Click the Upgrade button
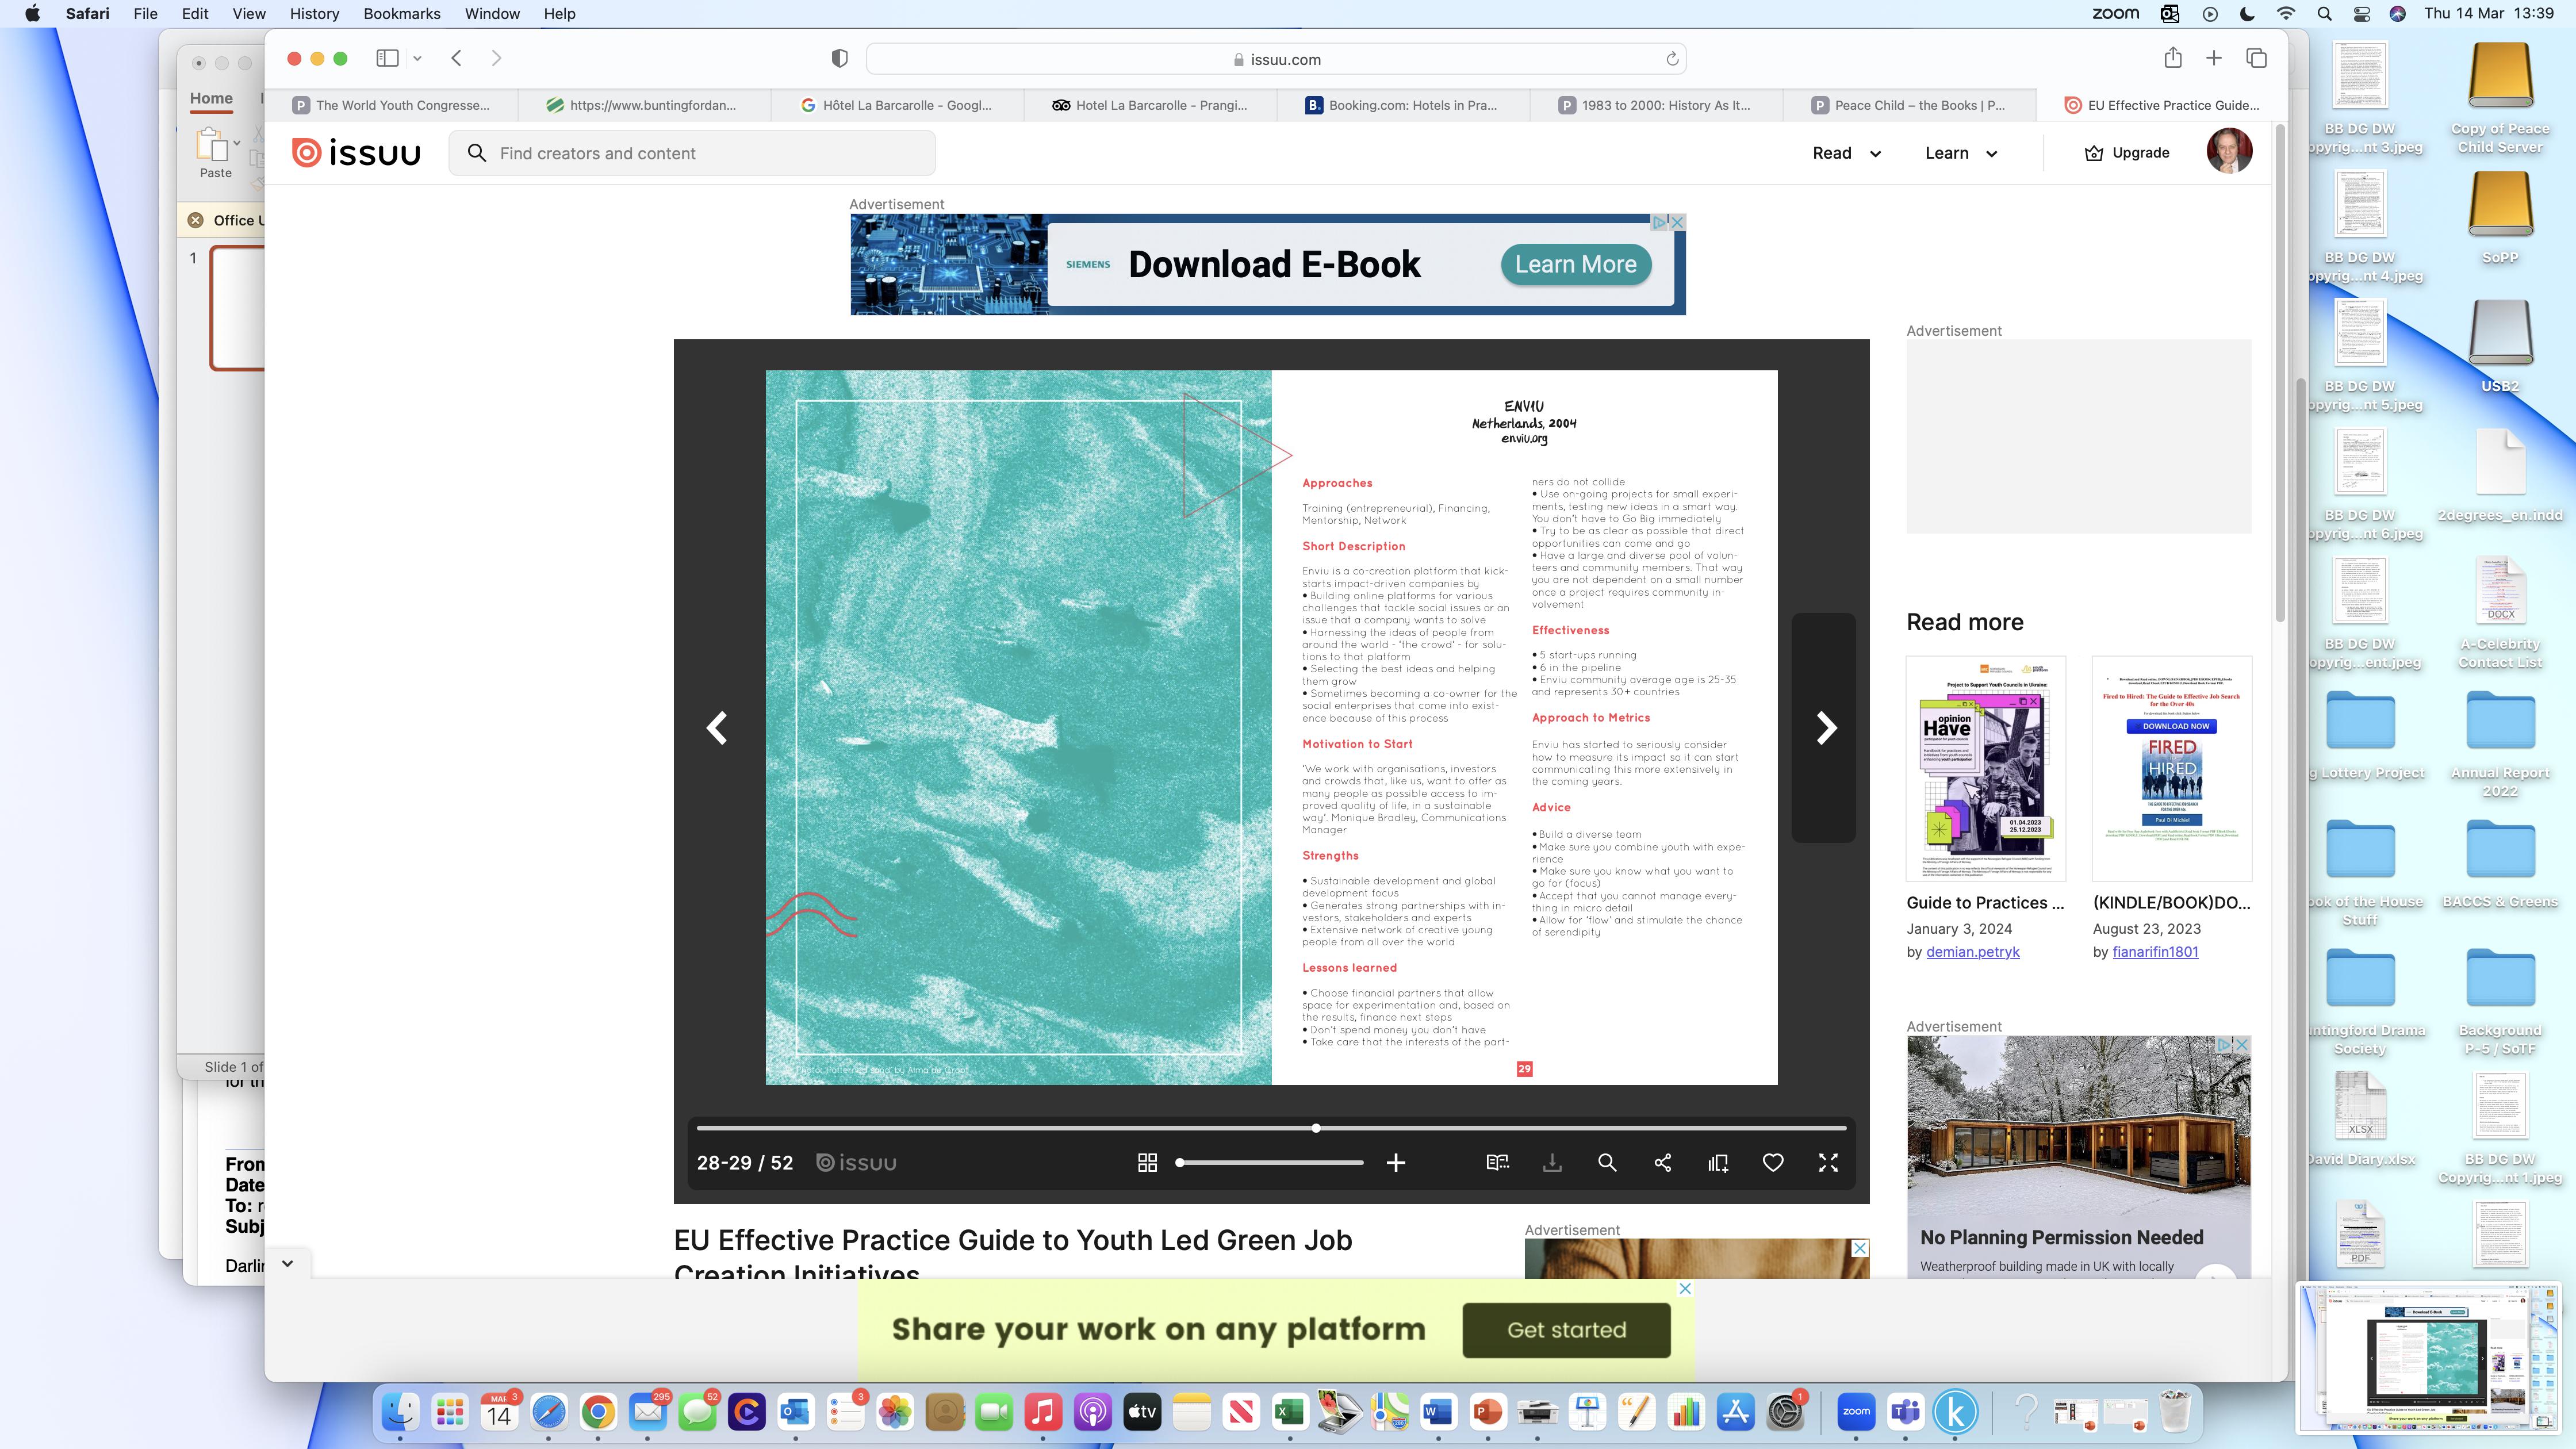 tap(2126, 153)
